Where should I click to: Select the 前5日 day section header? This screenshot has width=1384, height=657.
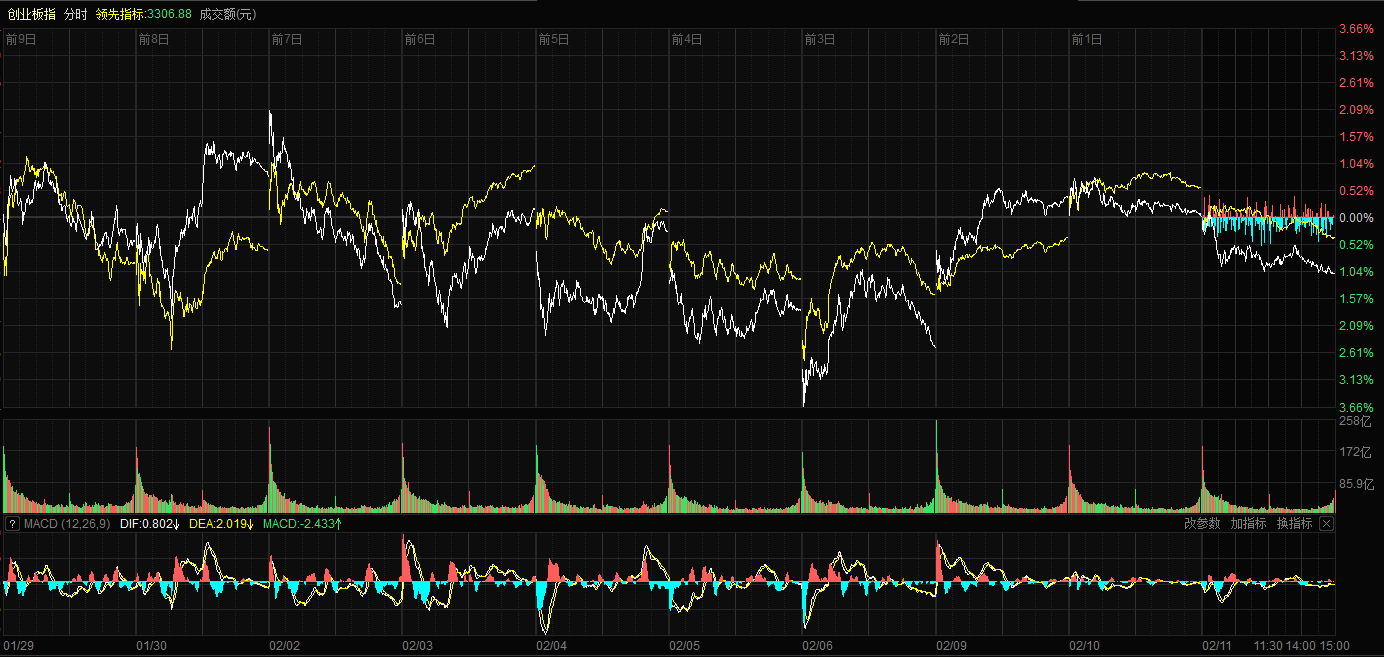pyautogui.click(x=553, y=40)
